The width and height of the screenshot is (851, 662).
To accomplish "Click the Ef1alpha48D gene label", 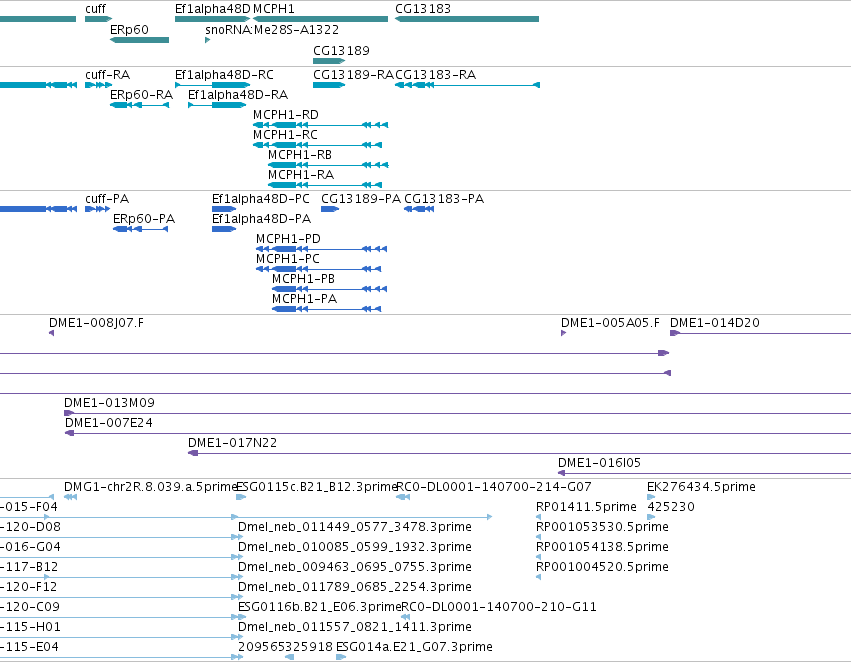I will tap(213, 9).
